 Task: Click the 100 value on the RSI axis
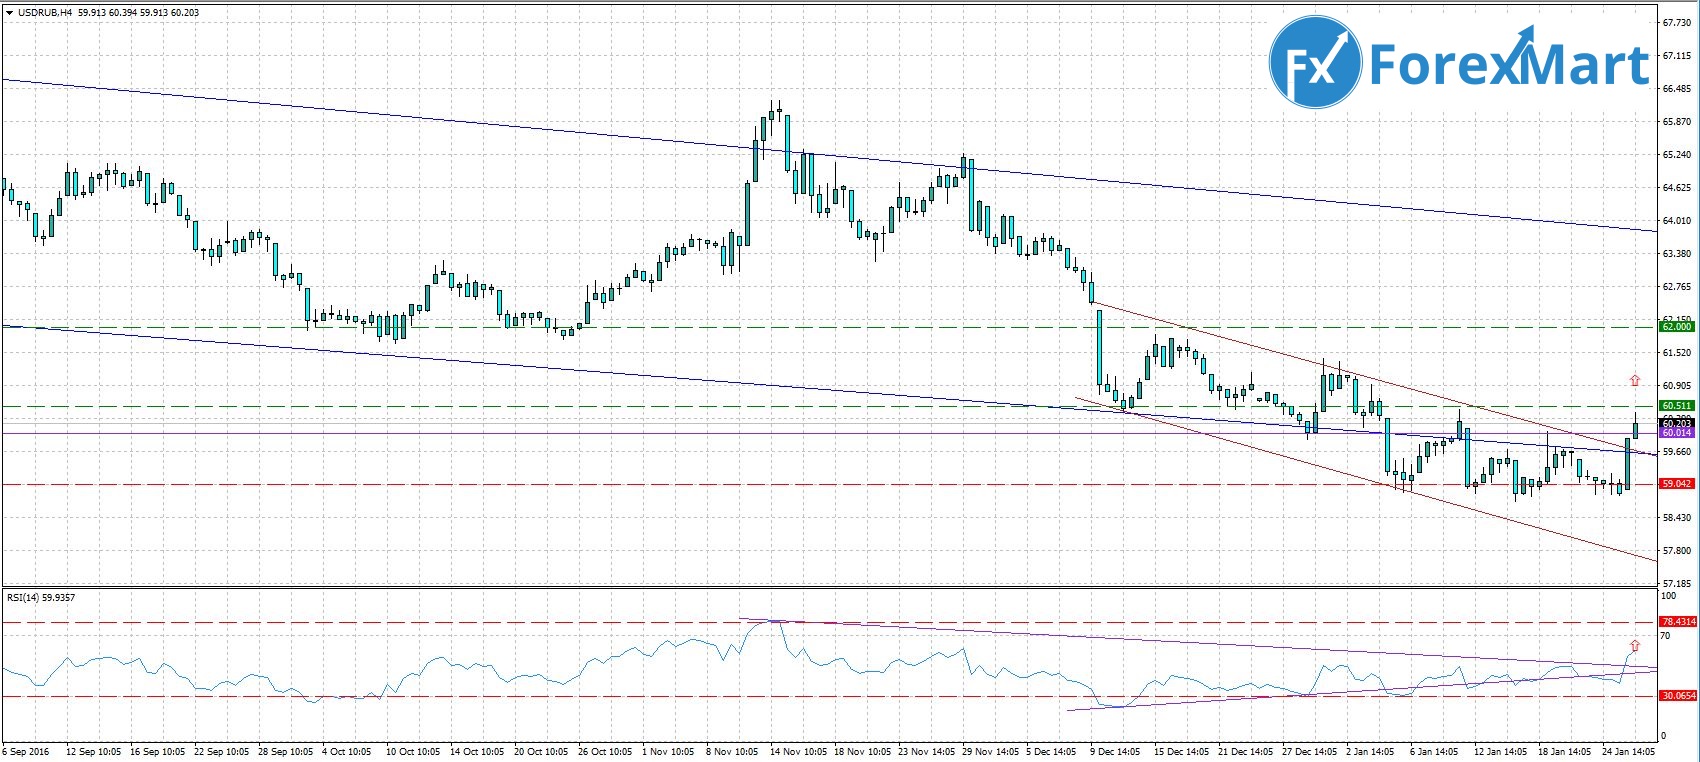(1668, 596)
